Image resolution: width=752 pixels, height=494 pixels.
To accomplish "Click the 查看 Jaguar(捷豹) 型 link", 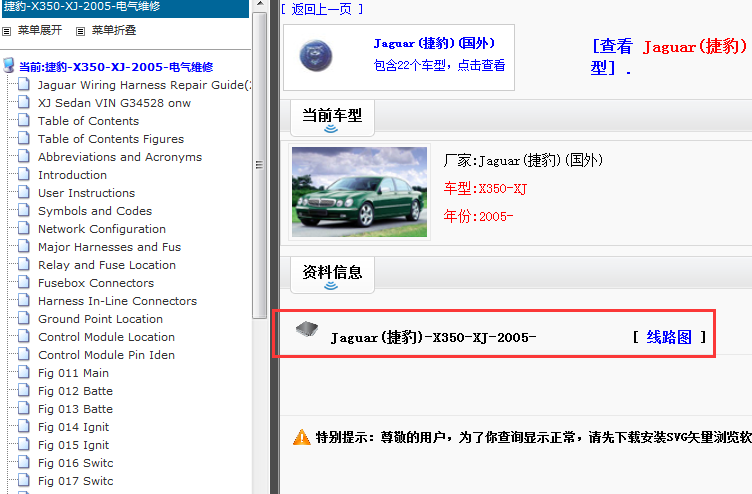I will [670, 57].
